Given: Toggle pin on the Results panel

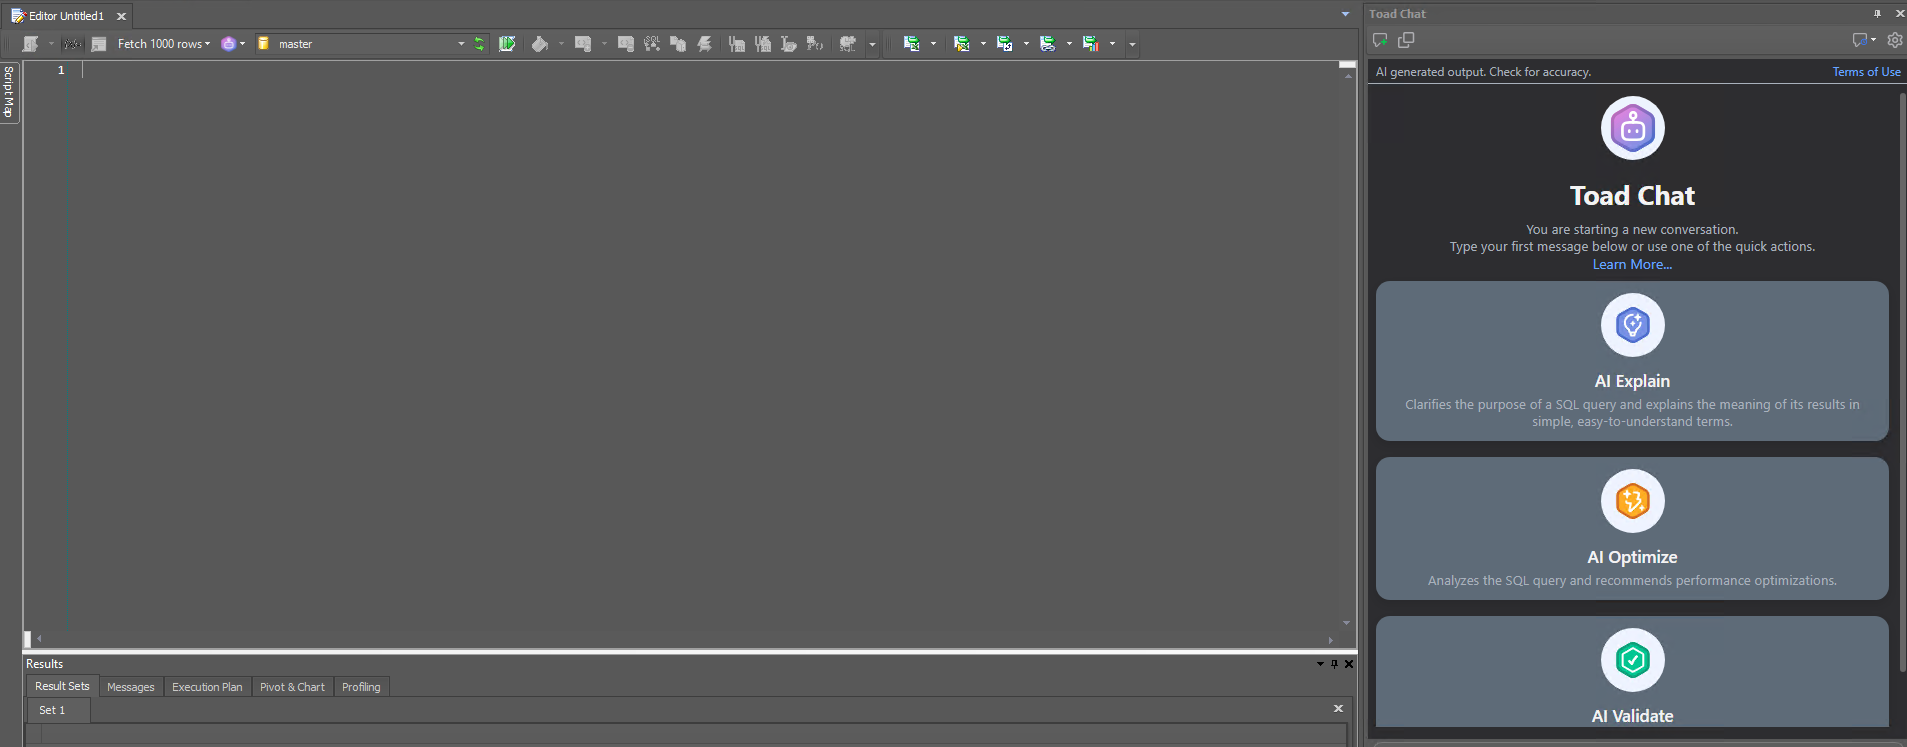Looking at the screenshot, I should click(x=1334, y=664).
